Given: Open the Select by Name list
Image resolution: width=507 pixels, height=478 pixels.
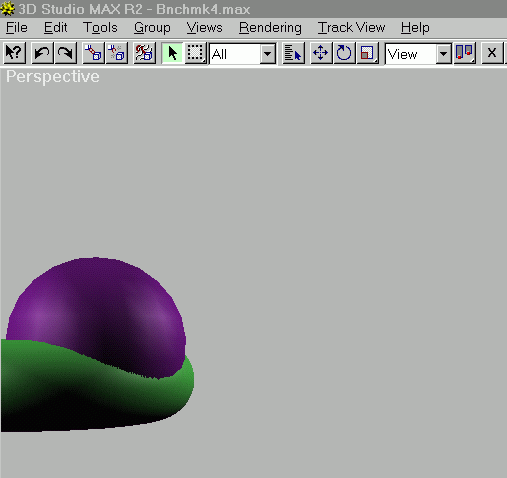Looking at the screenshot, I should tap(293, 53).
